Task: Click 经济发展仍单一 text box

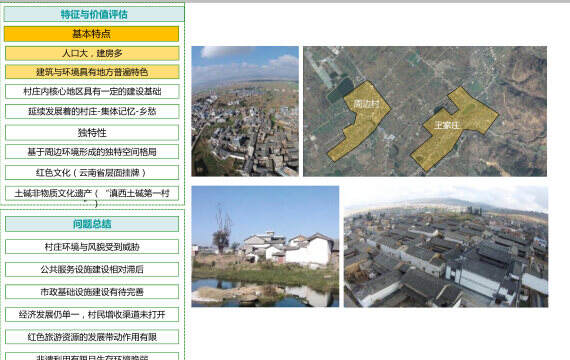Action: click(x=92, y=315)
